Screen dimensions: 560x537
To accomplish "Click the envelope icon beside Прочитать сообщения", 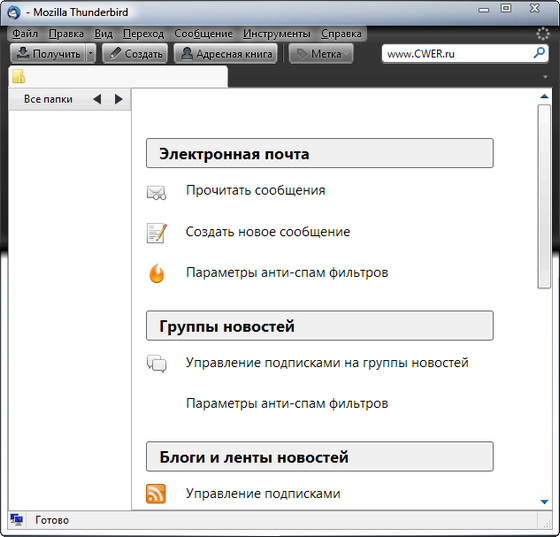I will pyautogui.click(x=156, y=192).
